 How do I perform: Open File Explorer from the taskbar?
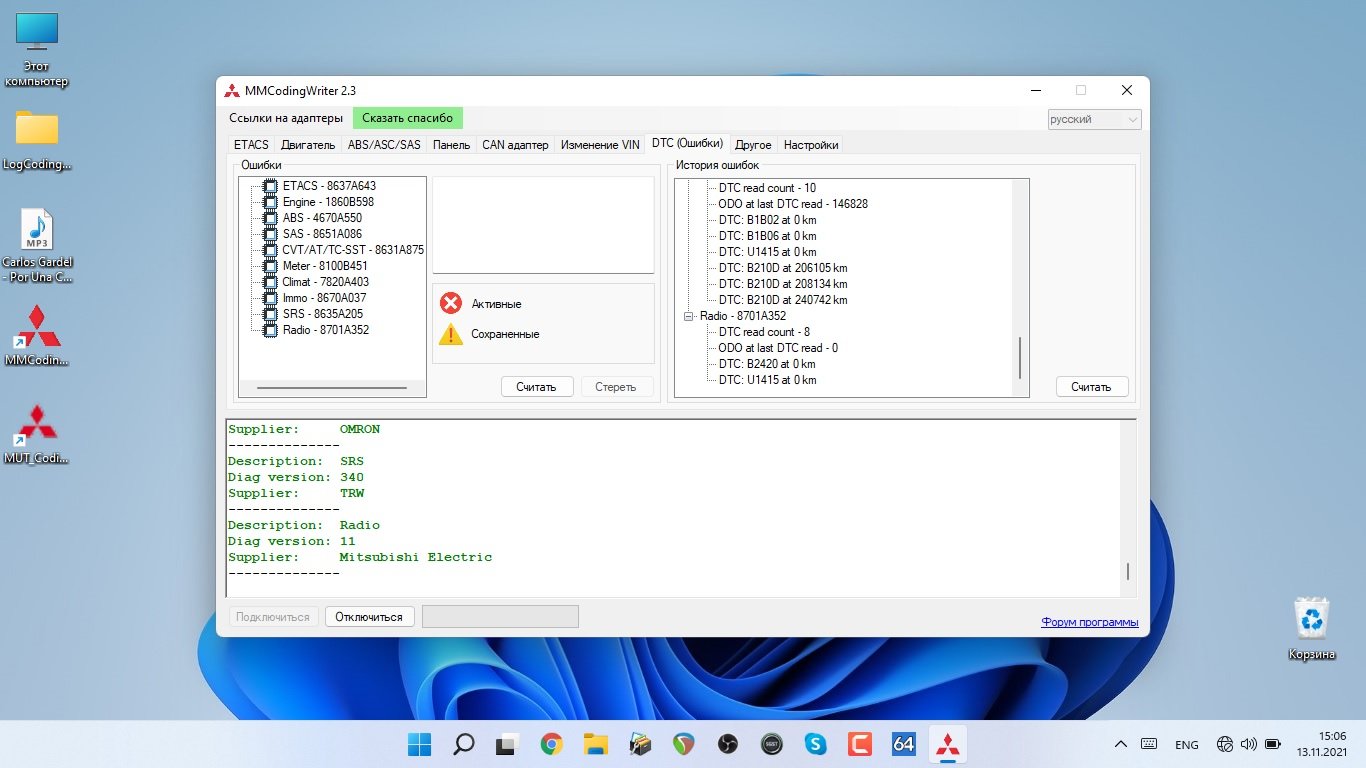pyautogui.click(x=596, y=744)
